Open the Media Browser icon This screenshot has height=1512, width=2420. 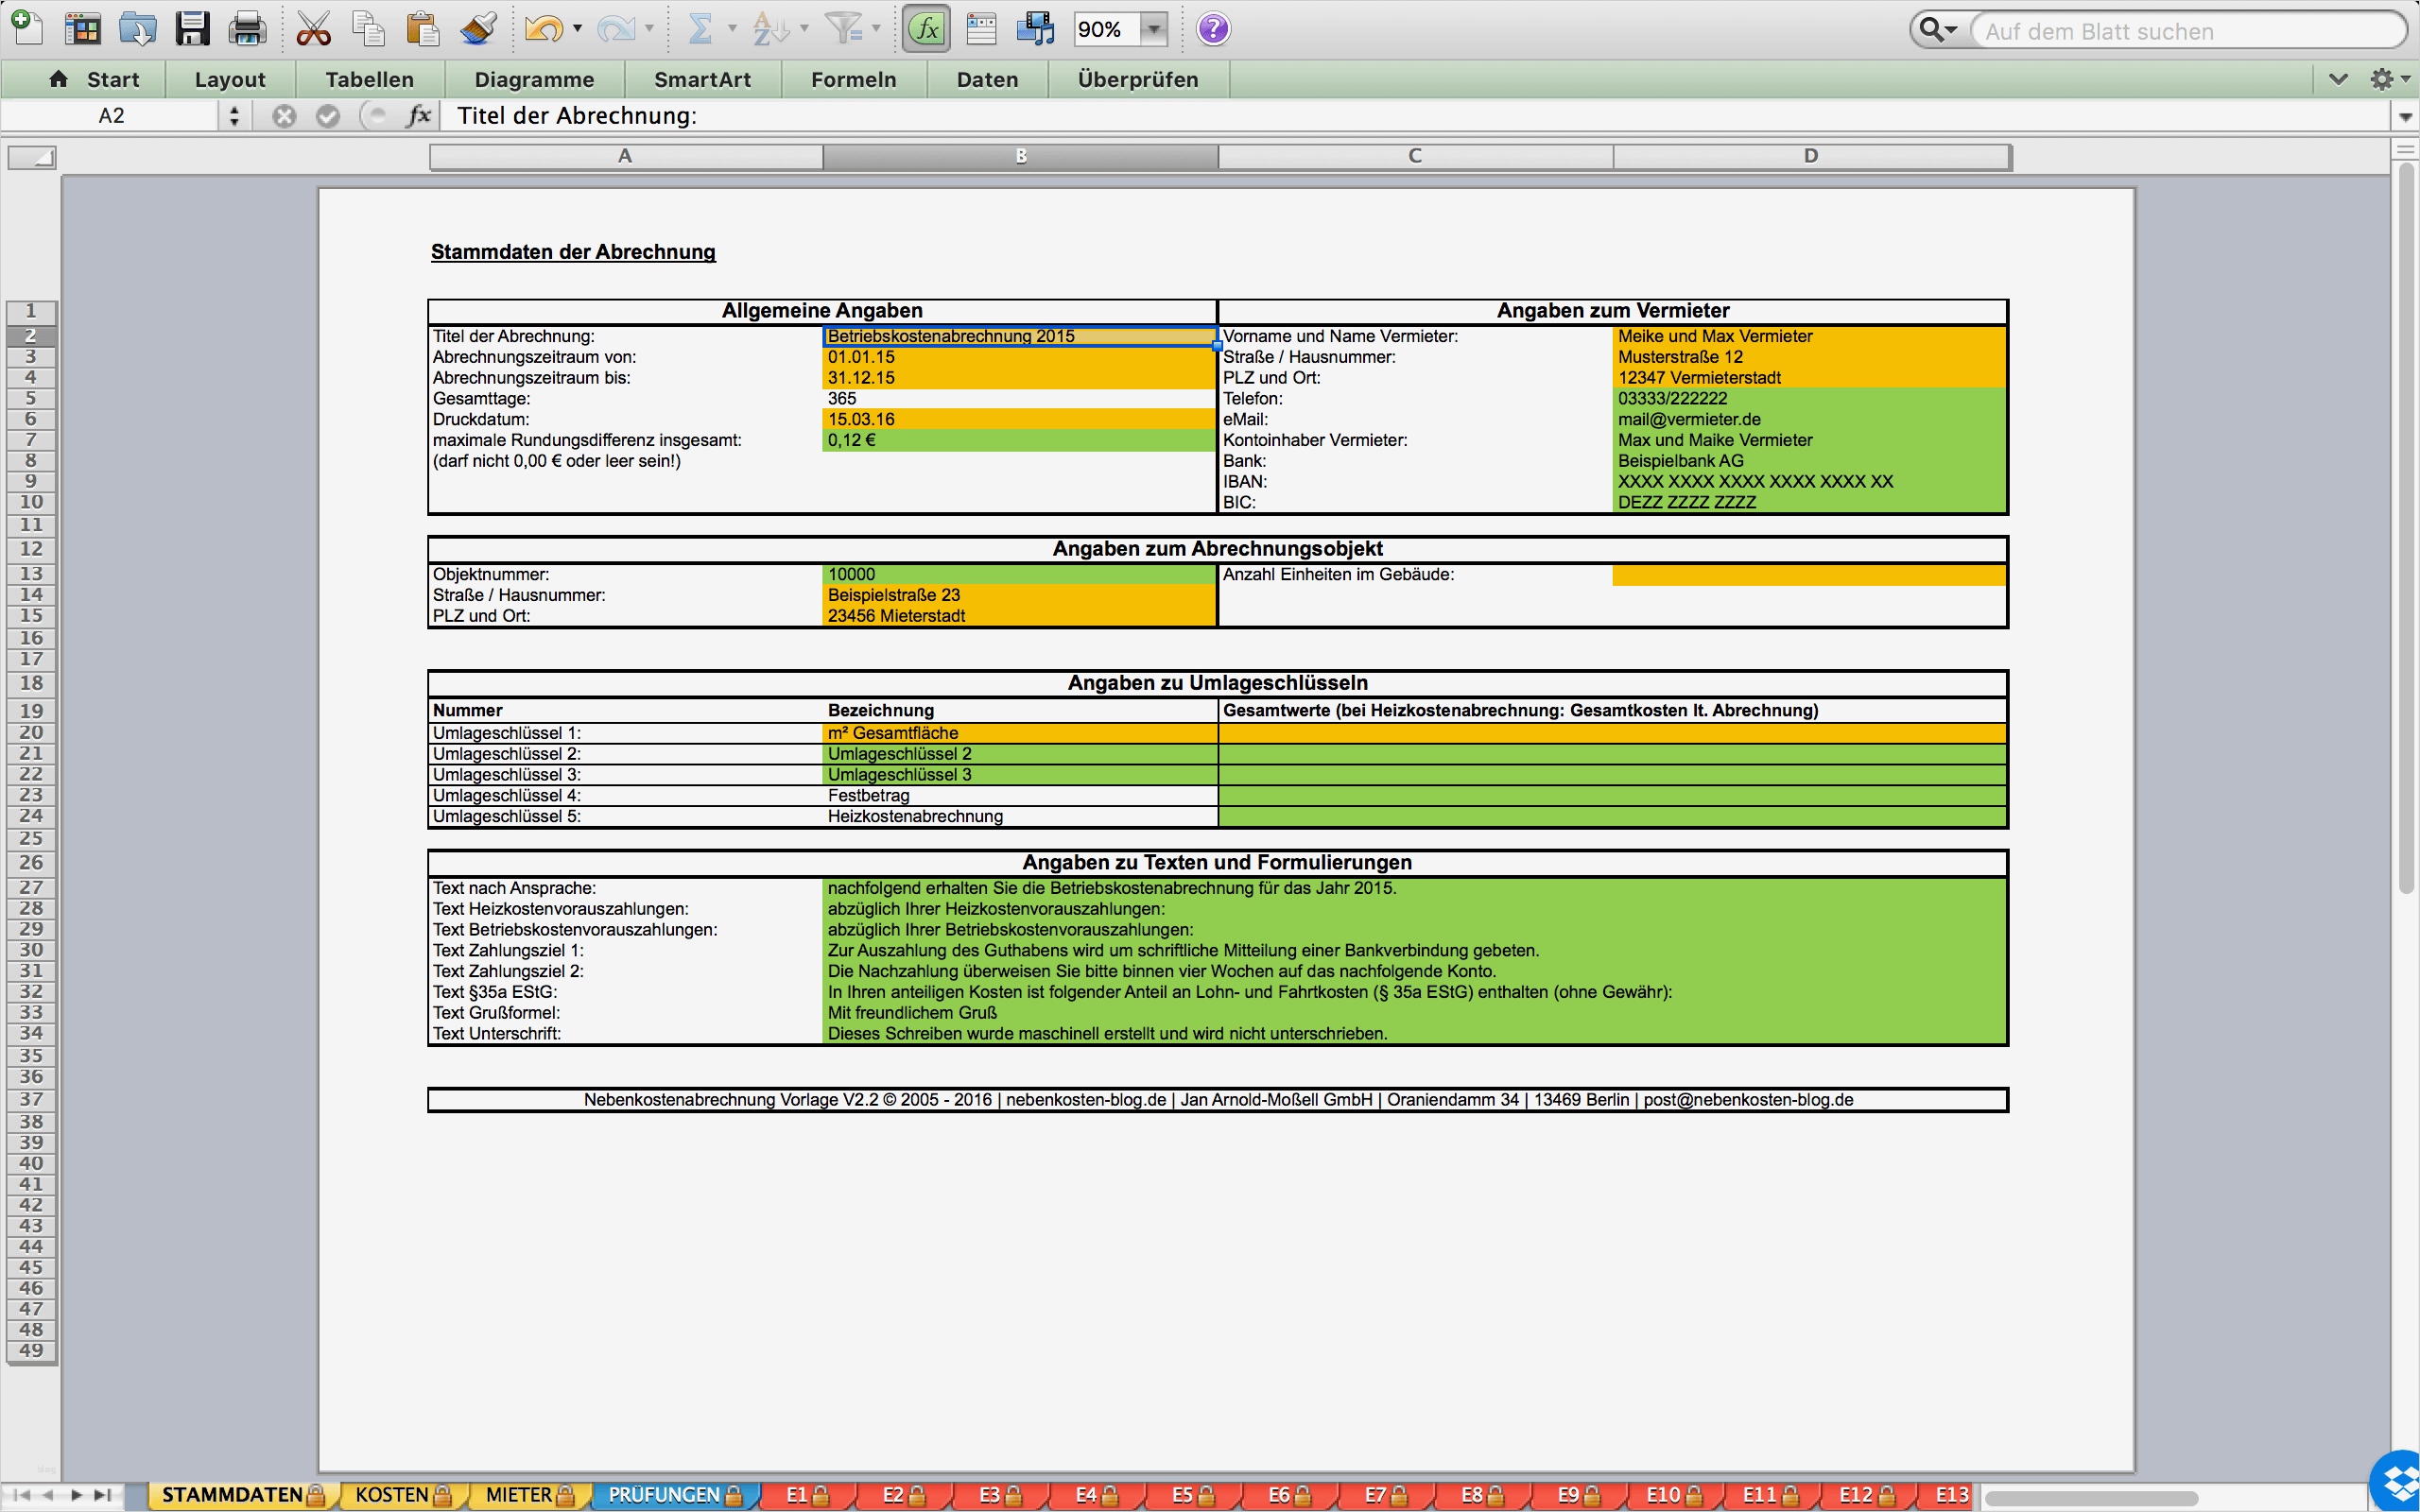[1035, 28]
